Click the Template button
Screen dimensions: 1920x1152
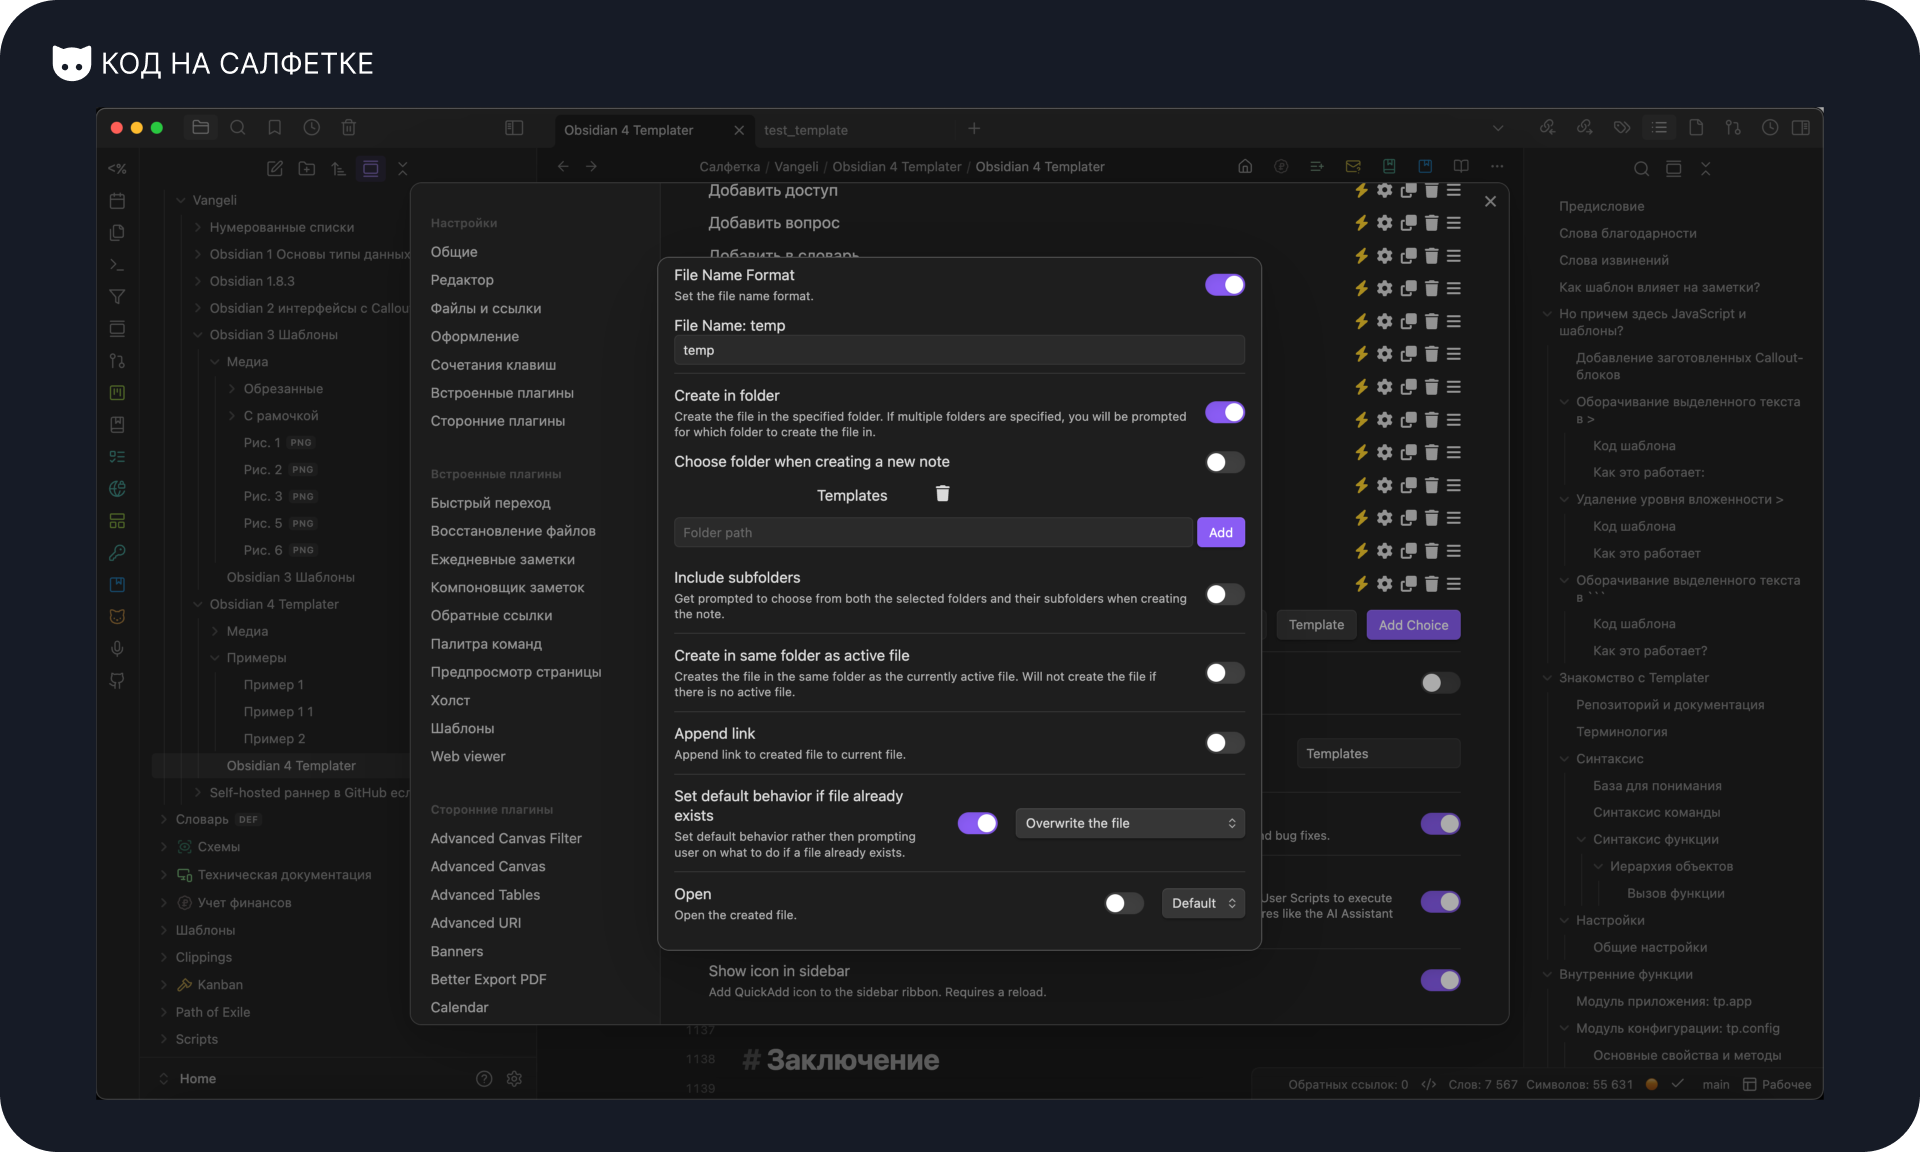[x=1316, y=625]
